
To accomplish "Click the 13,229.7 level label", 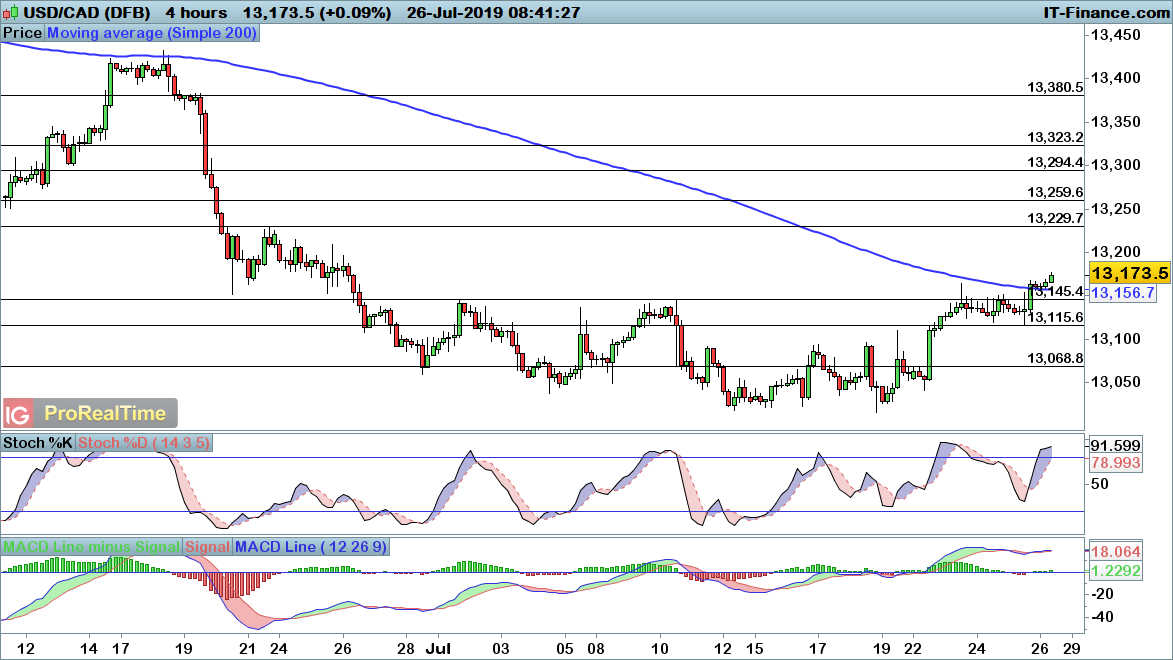I will click(1055, 219).
